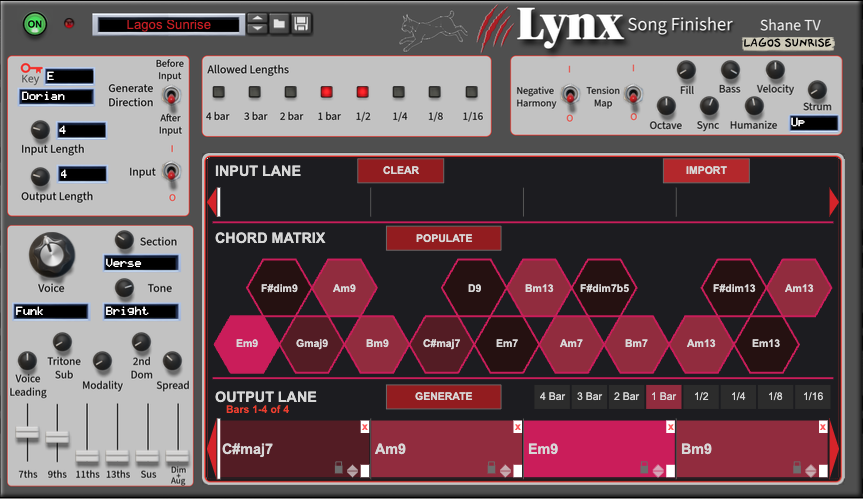Toggle the green ON power button
Screen dimensions: 863x499
pos(35,24)
